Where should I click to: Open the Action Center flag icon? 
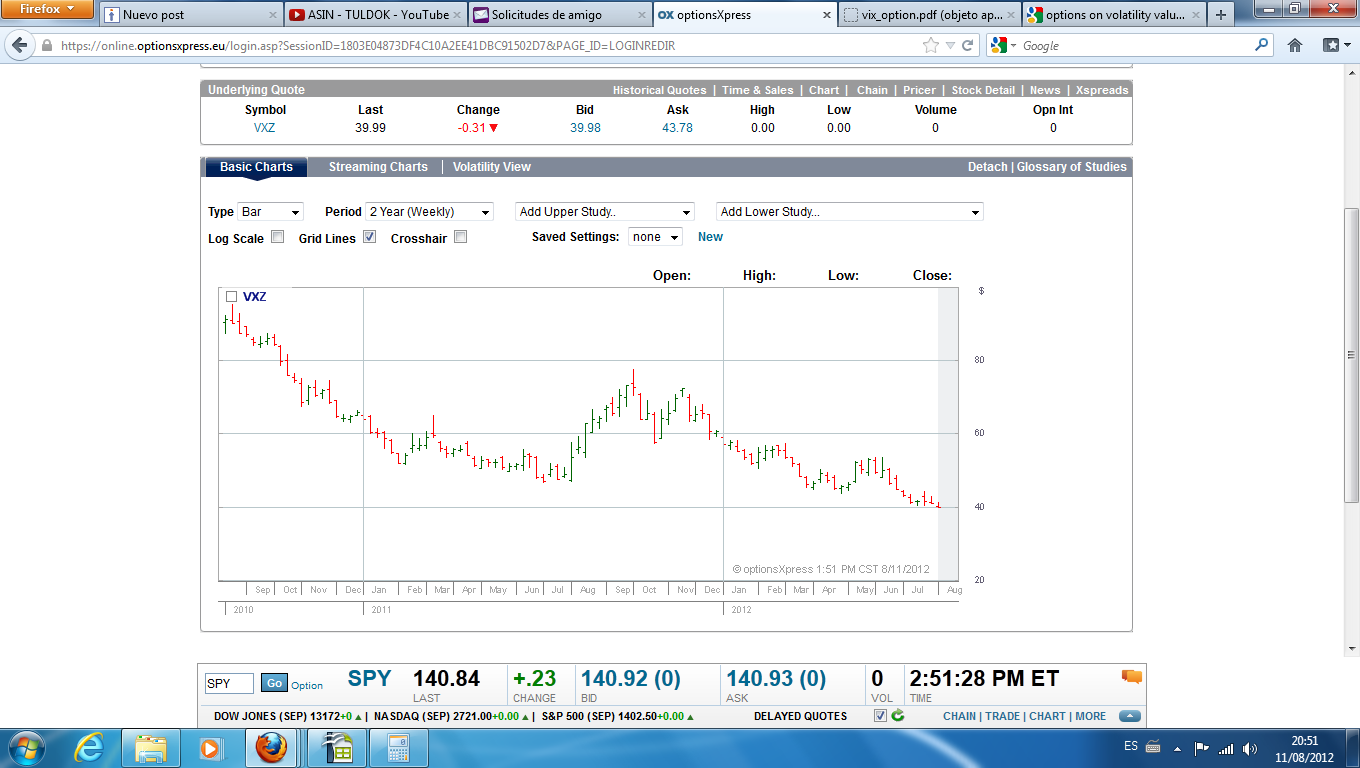tap(1202, 748)
